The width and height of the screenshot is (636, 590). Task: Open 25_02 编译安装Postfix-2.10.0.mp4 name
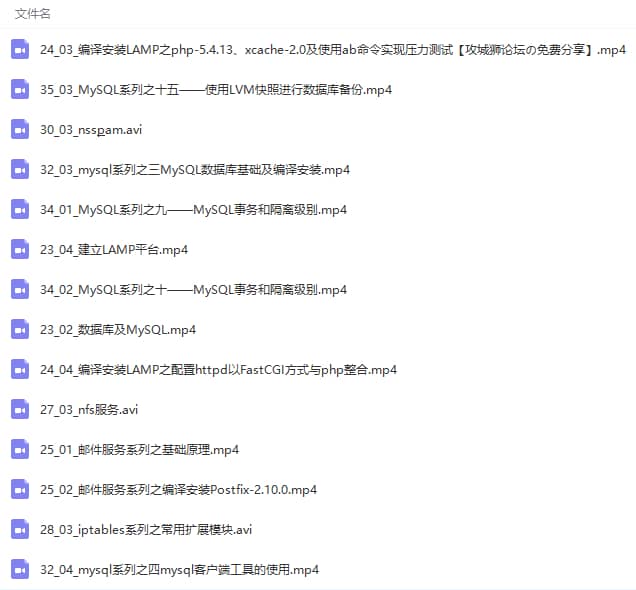coord(178,490)
